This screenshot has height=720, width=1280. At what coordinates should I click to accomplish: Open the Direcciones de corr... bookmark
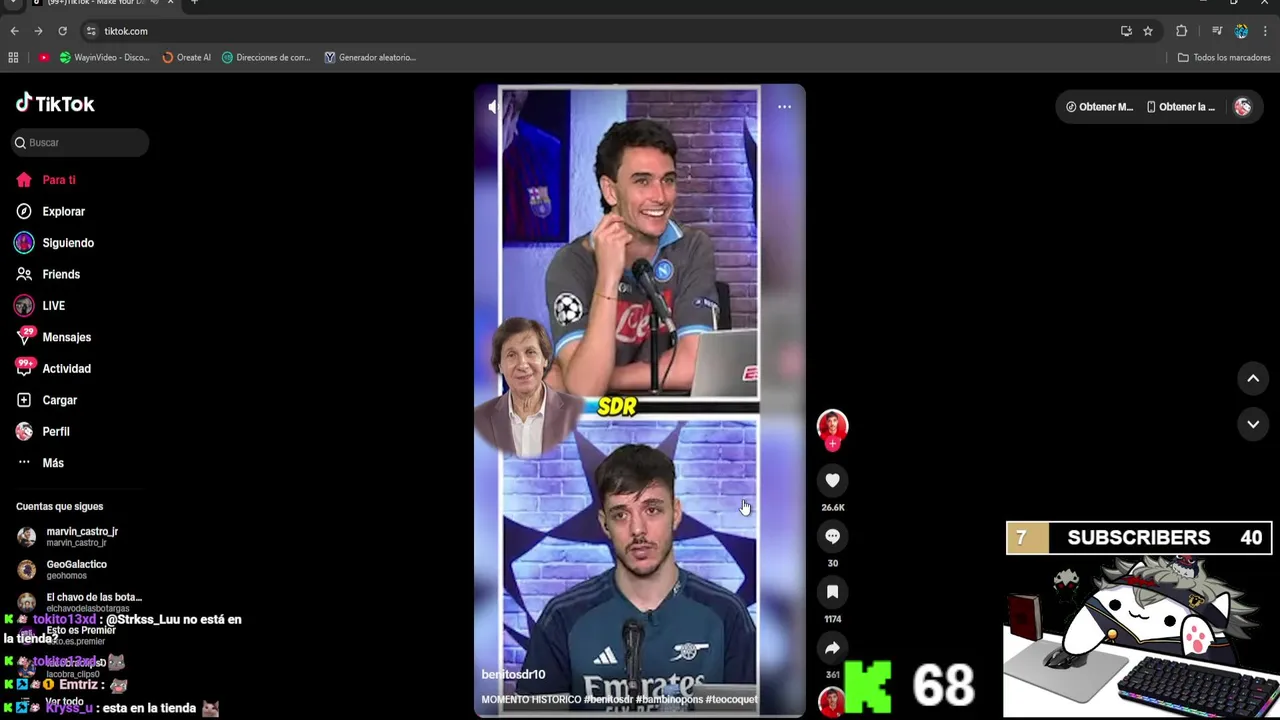tap(266, 57)
